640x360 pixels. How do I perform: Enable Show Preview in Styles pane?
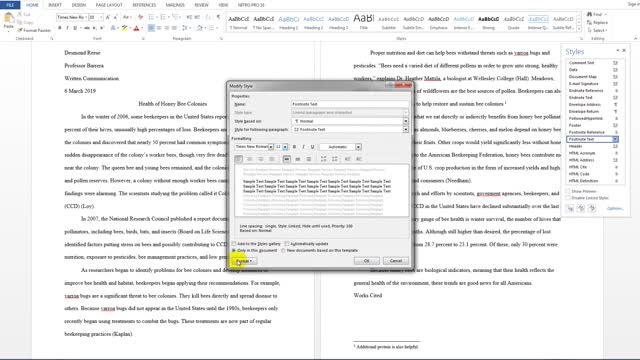[568, 191]
